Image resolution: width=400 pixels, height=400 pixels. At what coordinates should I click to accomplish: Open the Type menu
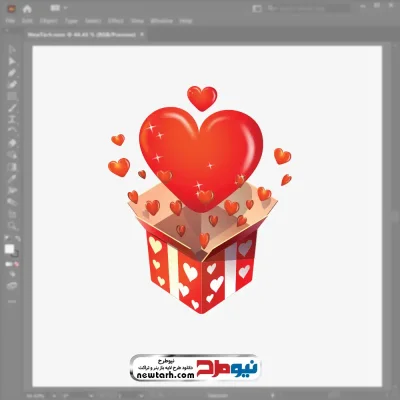71,21
